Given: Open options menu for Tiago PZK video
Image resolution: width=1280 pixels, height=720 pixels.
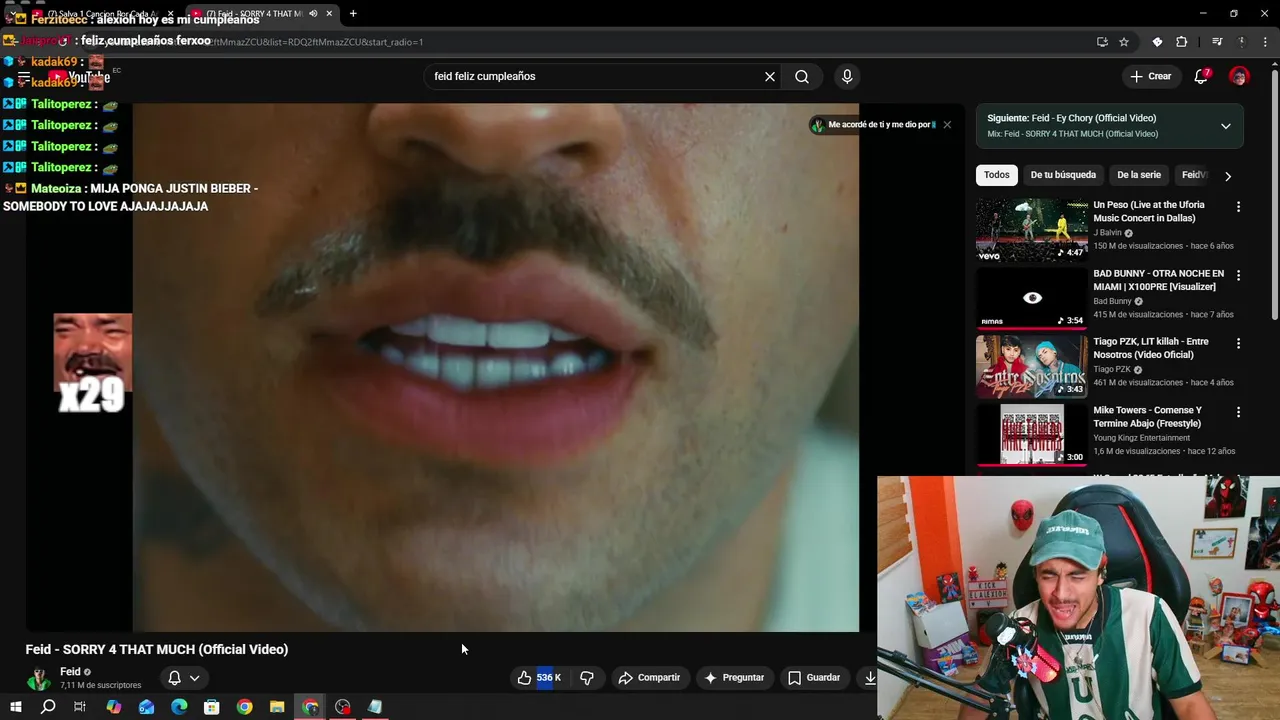Looking at the screenshot, I should click(1238, 343).
